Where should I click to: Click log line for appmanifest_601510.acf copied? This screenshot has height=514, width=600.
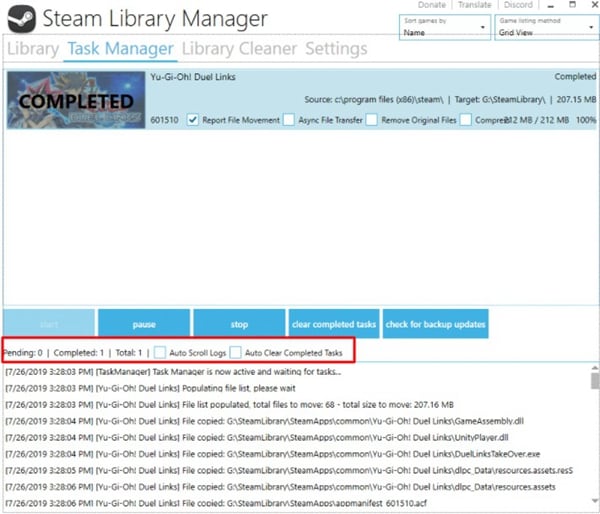click(x=216, y=503)
